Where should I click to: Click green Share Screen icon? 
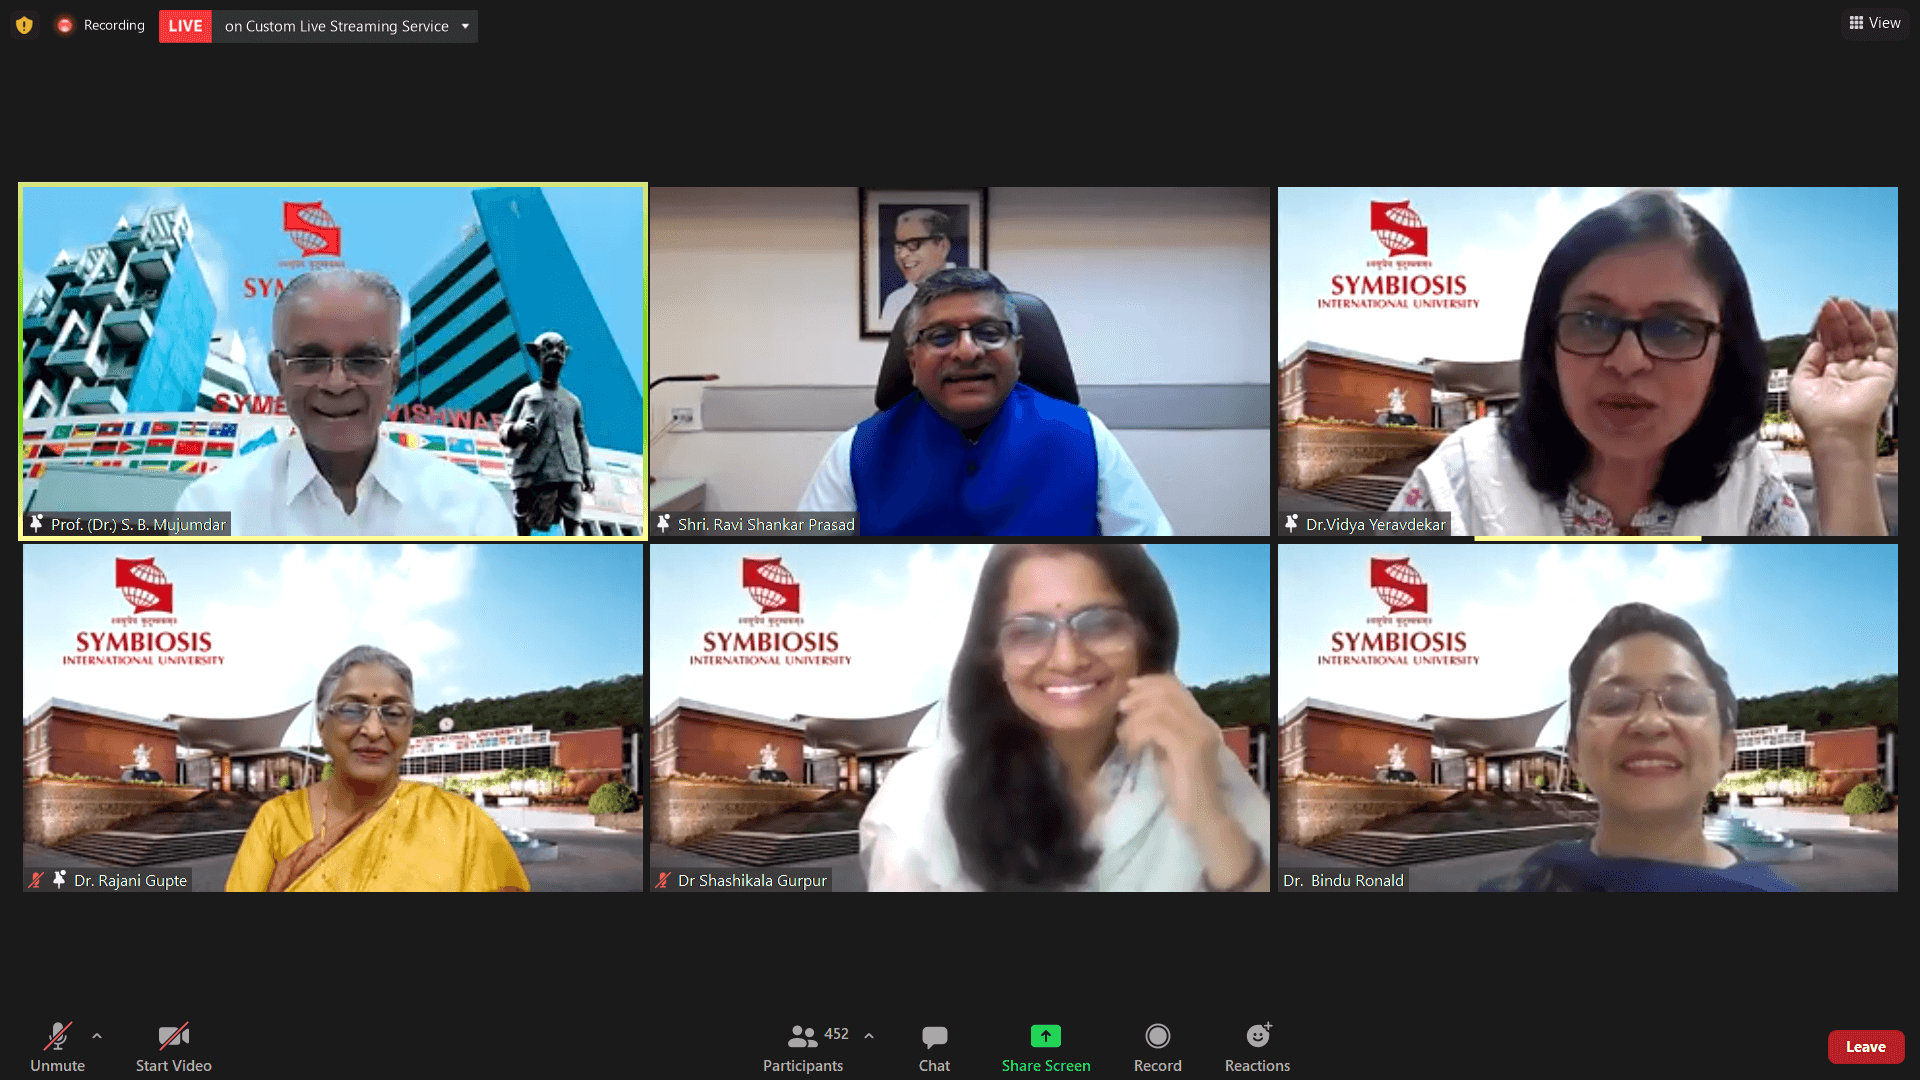[x=1045, y=1036]
